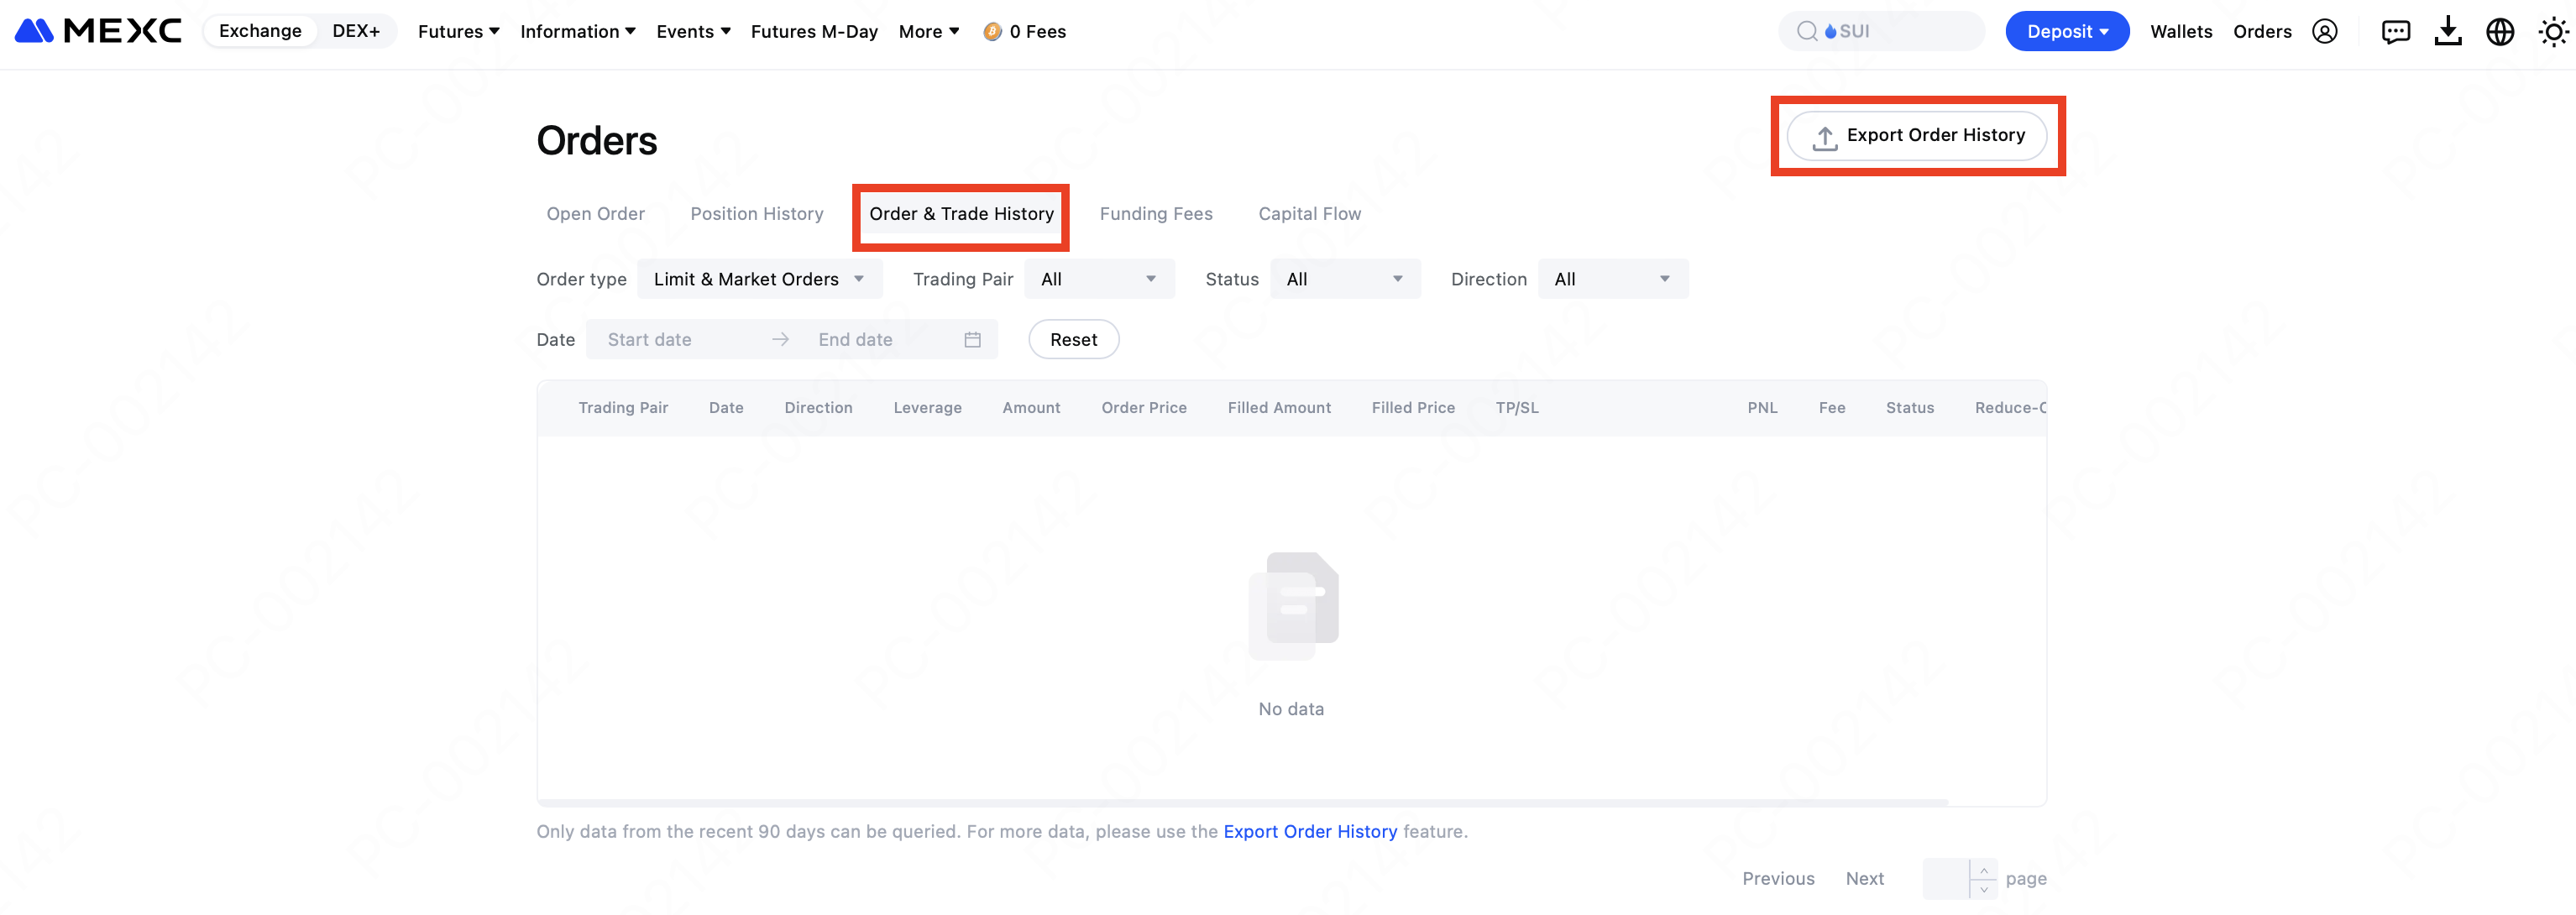Image resolution: width=2576 pixels, height=915 pixels.
Task: Open the Status filter dropdown
Action: [x=1344, y=279]
